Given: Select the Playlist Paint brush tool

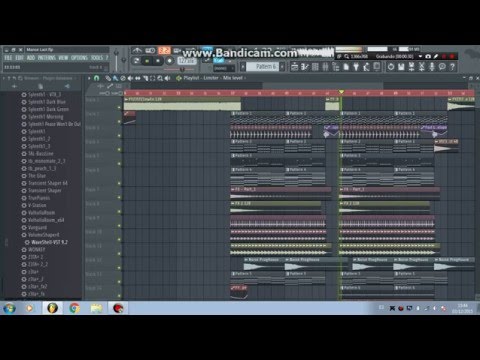Looking at the screenshot, I should [115, 78].
